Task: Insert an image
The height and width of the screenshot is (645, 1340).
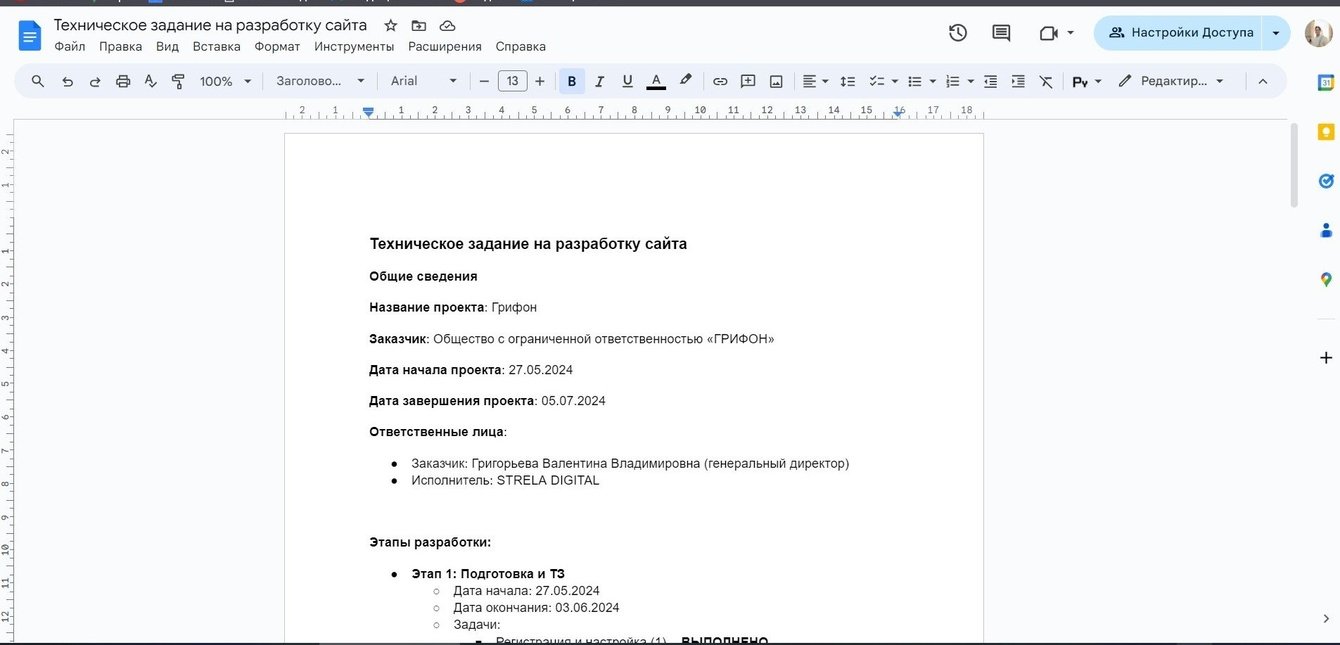Action: pyautogui.click(x=776, y=81)
